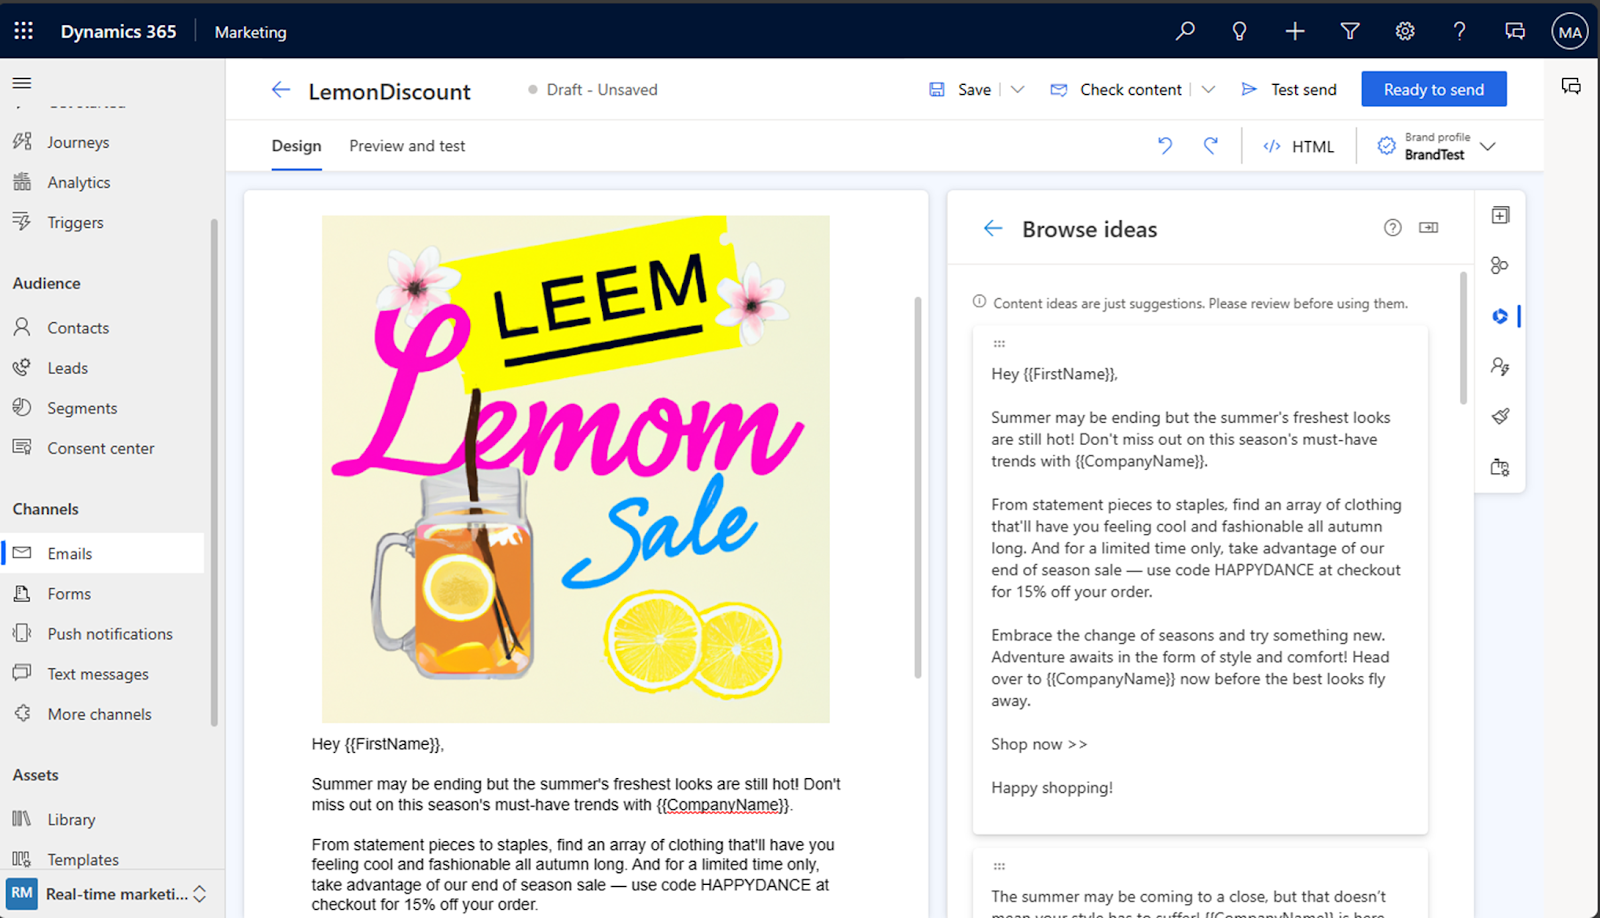The width and height of the screenshot is (1600, 918).
Task: Click the question mark help icon in header
Action: point(1460,31)
